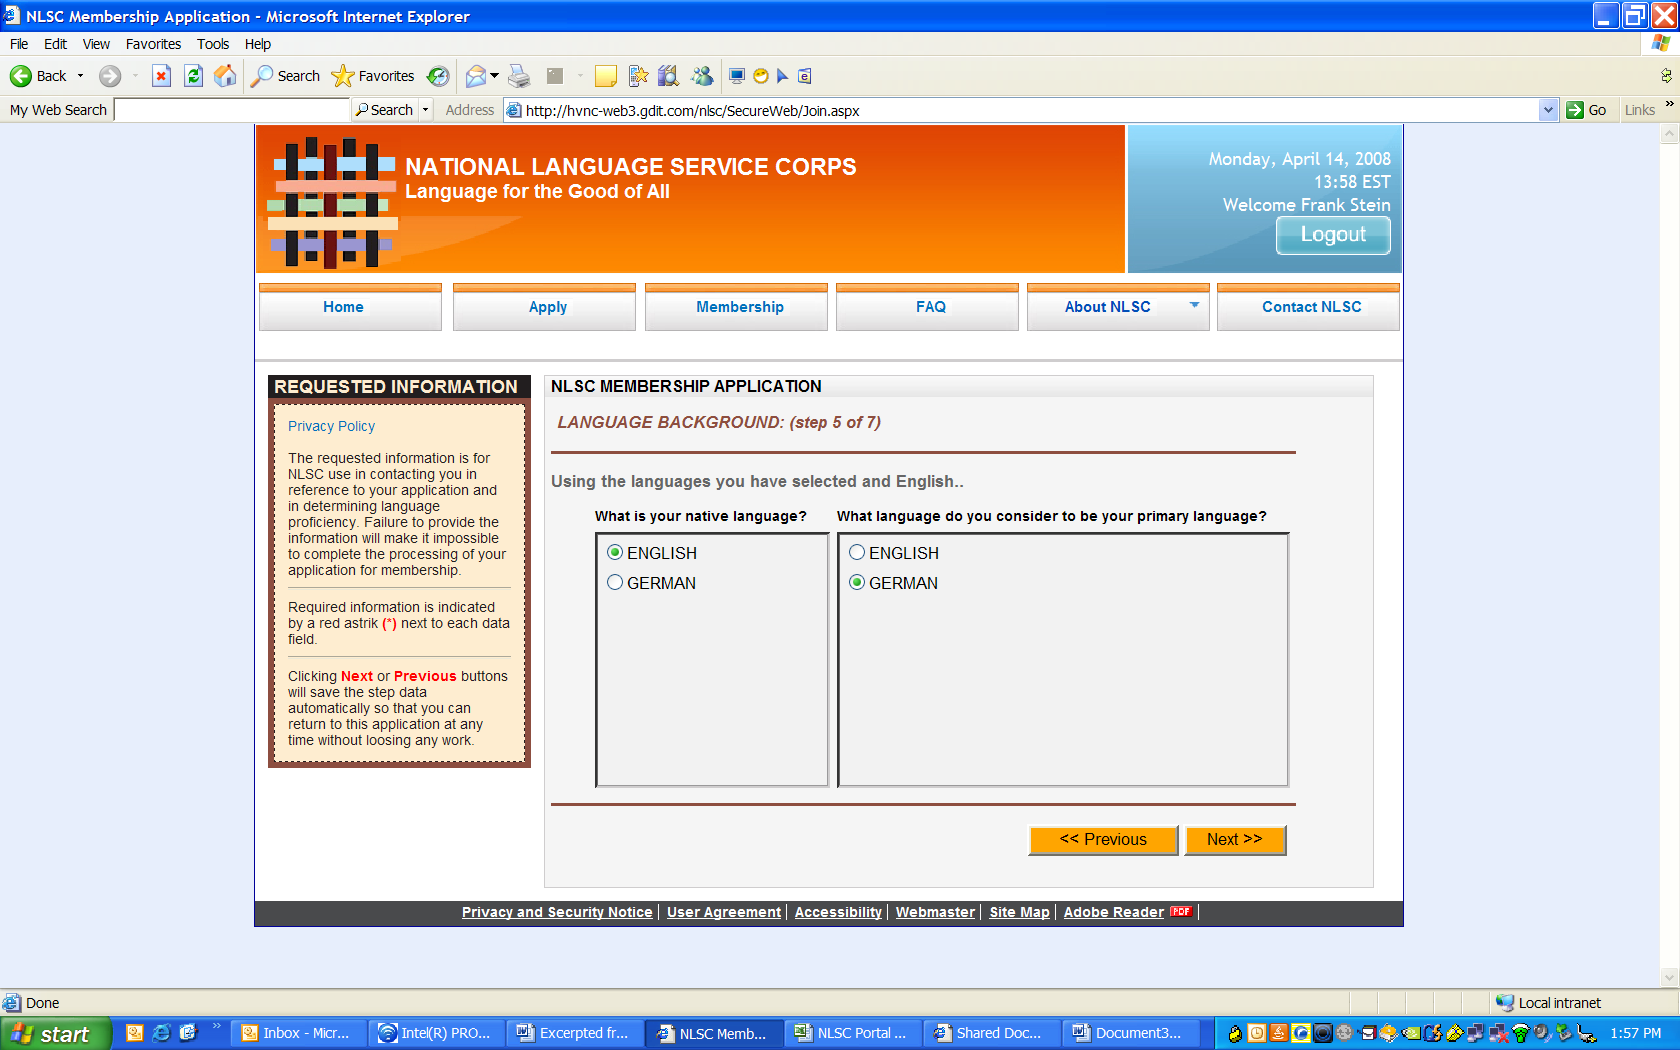Image resolution: width=1680 pixels, height=1050 pixels.
Task: Click the yellow smiley face toolbar icon
Action: pos(760,76)
